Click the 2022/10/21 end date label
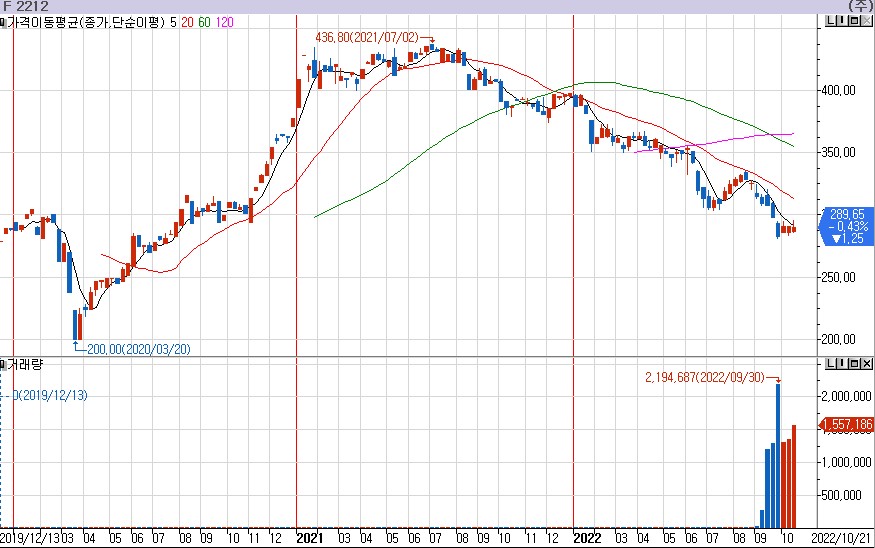The image size is (875, 548). 841,539
